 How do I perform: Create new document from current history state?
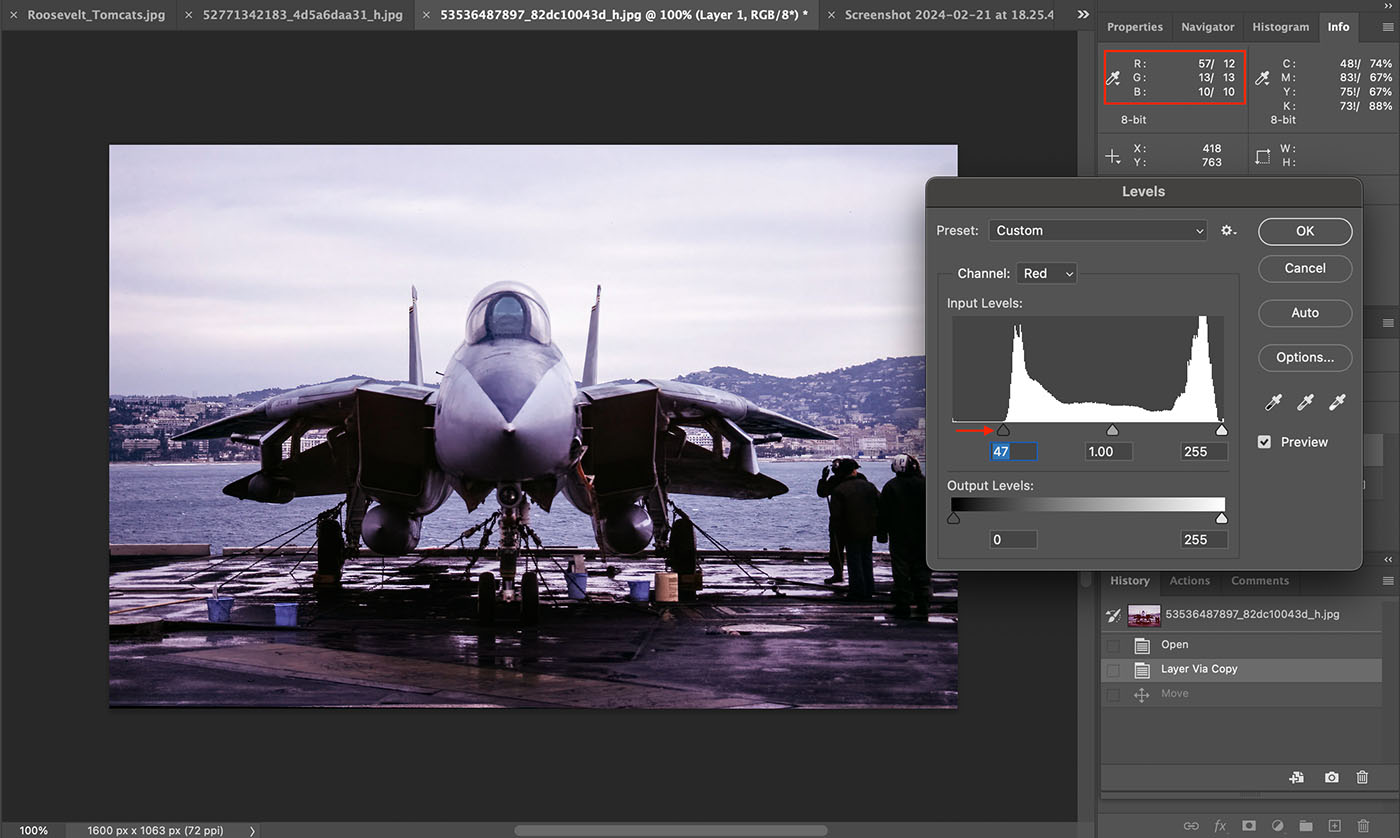point(1297,777)
